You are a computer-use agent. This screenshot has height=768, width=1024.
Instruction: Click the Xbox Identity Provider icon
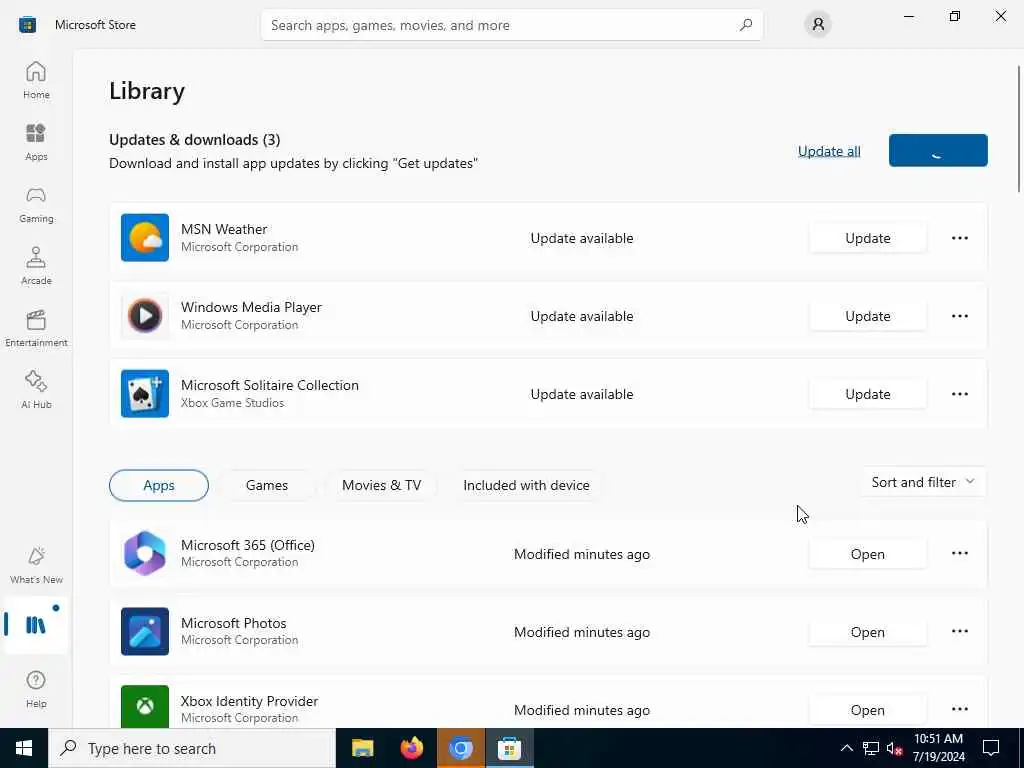[x=145, y=707]
